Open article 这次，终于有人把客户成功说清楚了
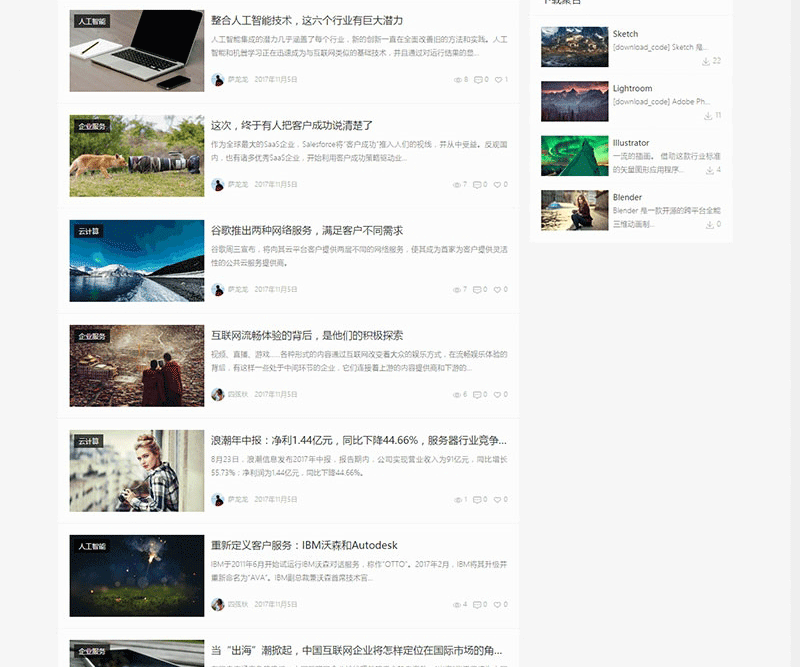Screen dimensions: 800x667 (x=292, y=126)
